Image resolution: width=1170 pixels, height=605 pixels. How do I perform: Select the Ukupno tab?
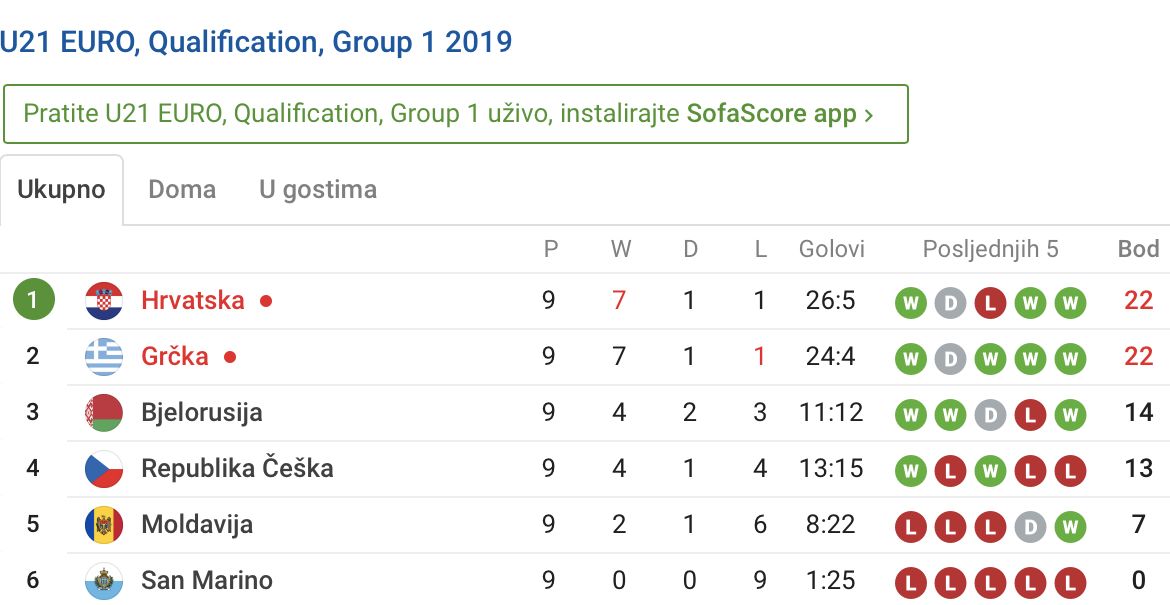[x=61, y=189]
